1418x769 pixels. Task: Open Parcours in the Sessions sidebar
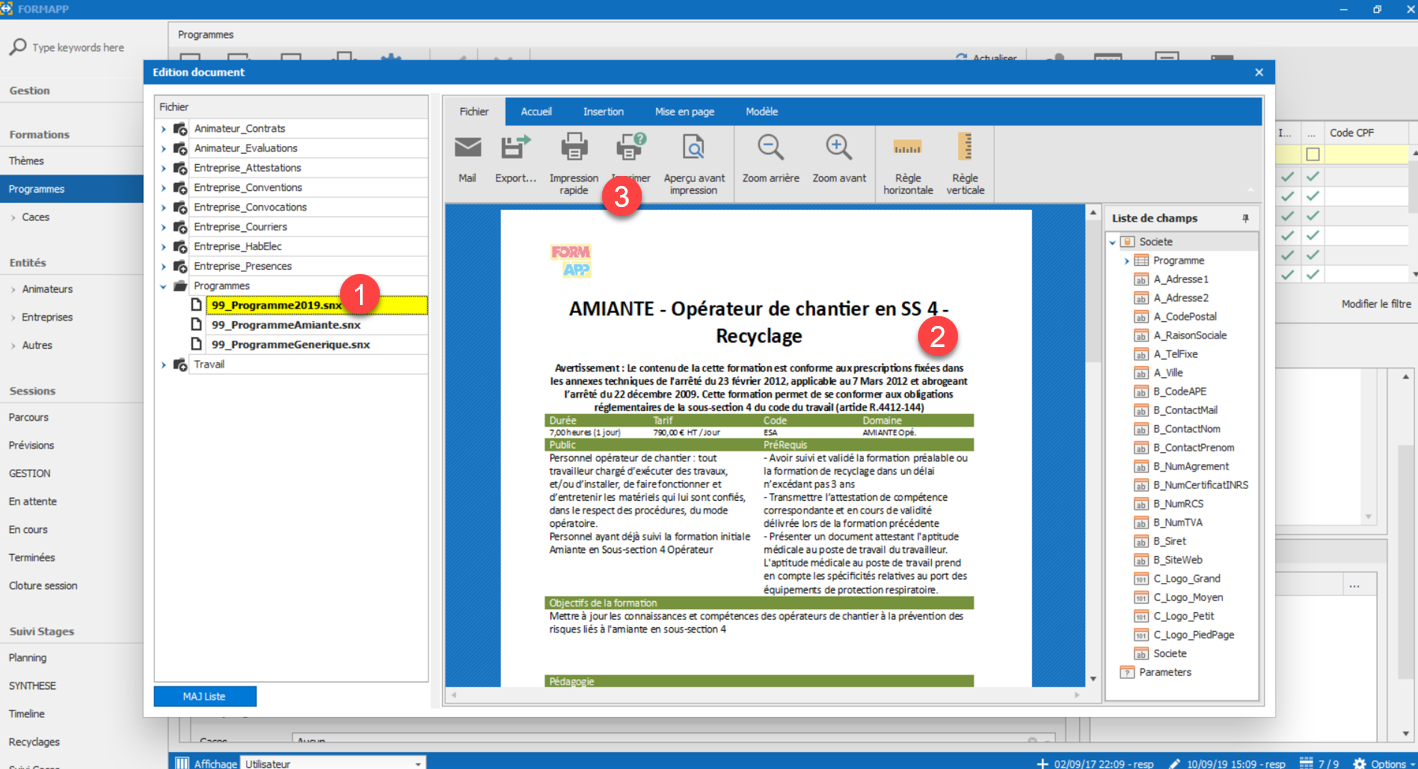pos(29,417)
